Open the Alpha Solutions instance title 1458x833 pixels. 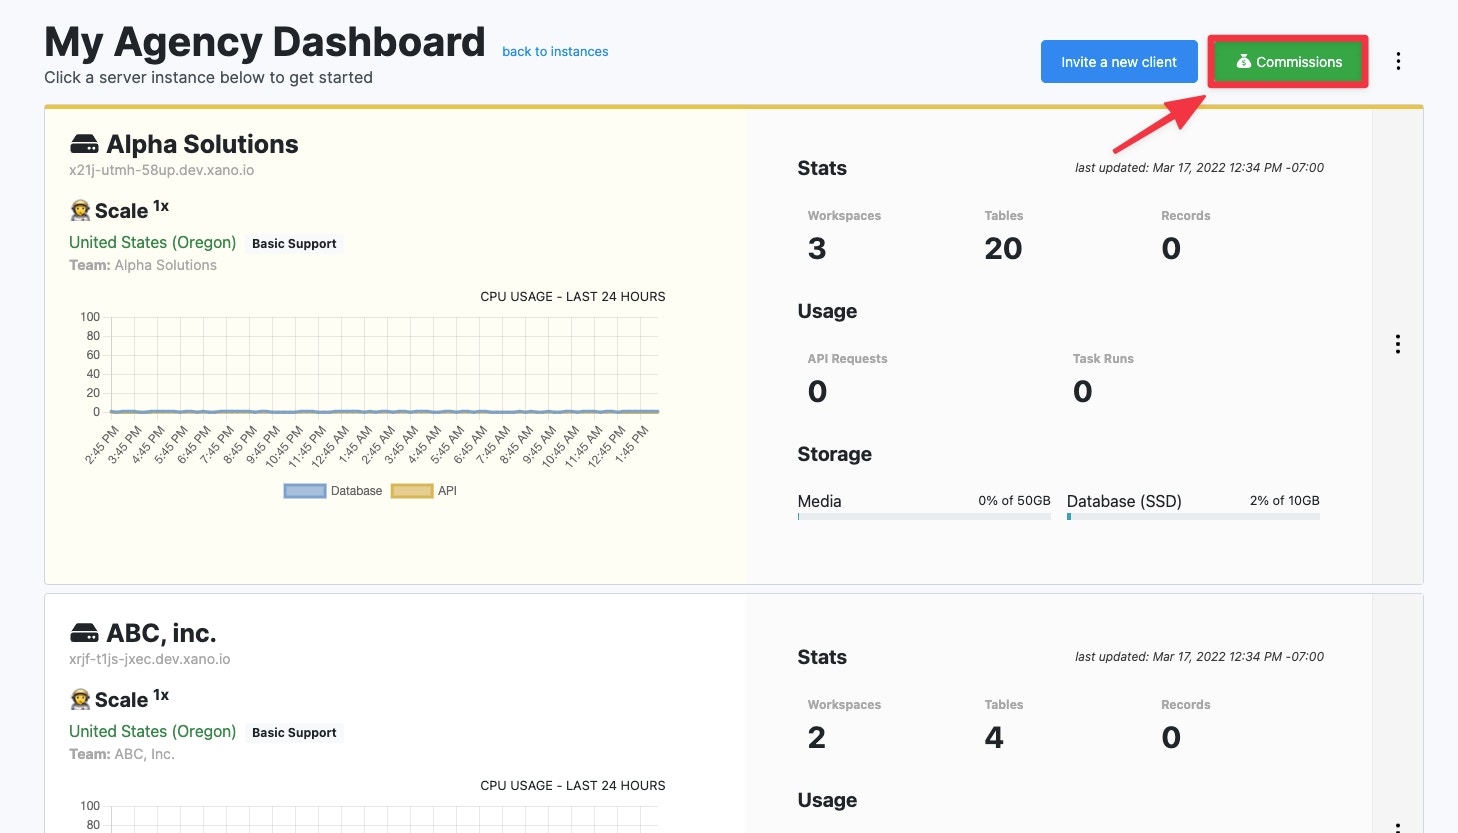[202, 145]
